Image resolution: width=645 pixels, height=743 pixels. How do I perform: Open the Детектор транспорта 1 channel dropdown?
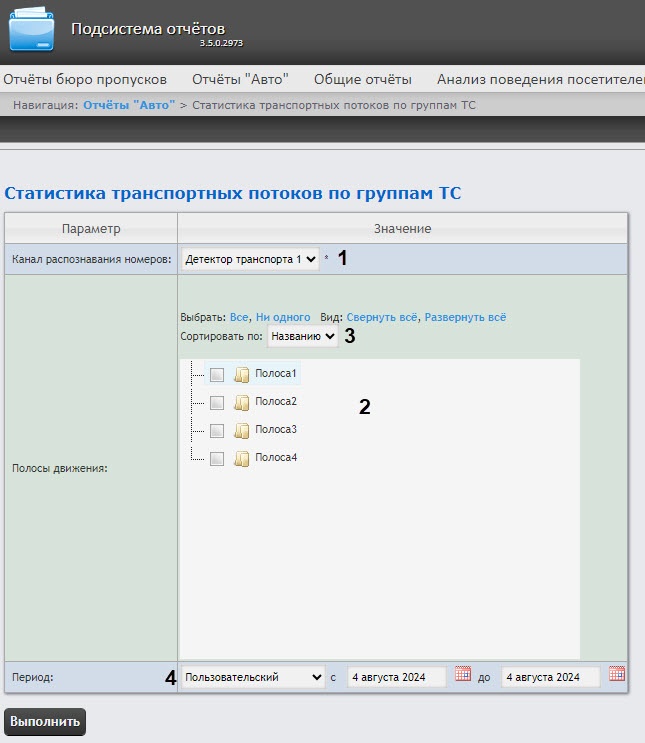click(x=250, y=259)
